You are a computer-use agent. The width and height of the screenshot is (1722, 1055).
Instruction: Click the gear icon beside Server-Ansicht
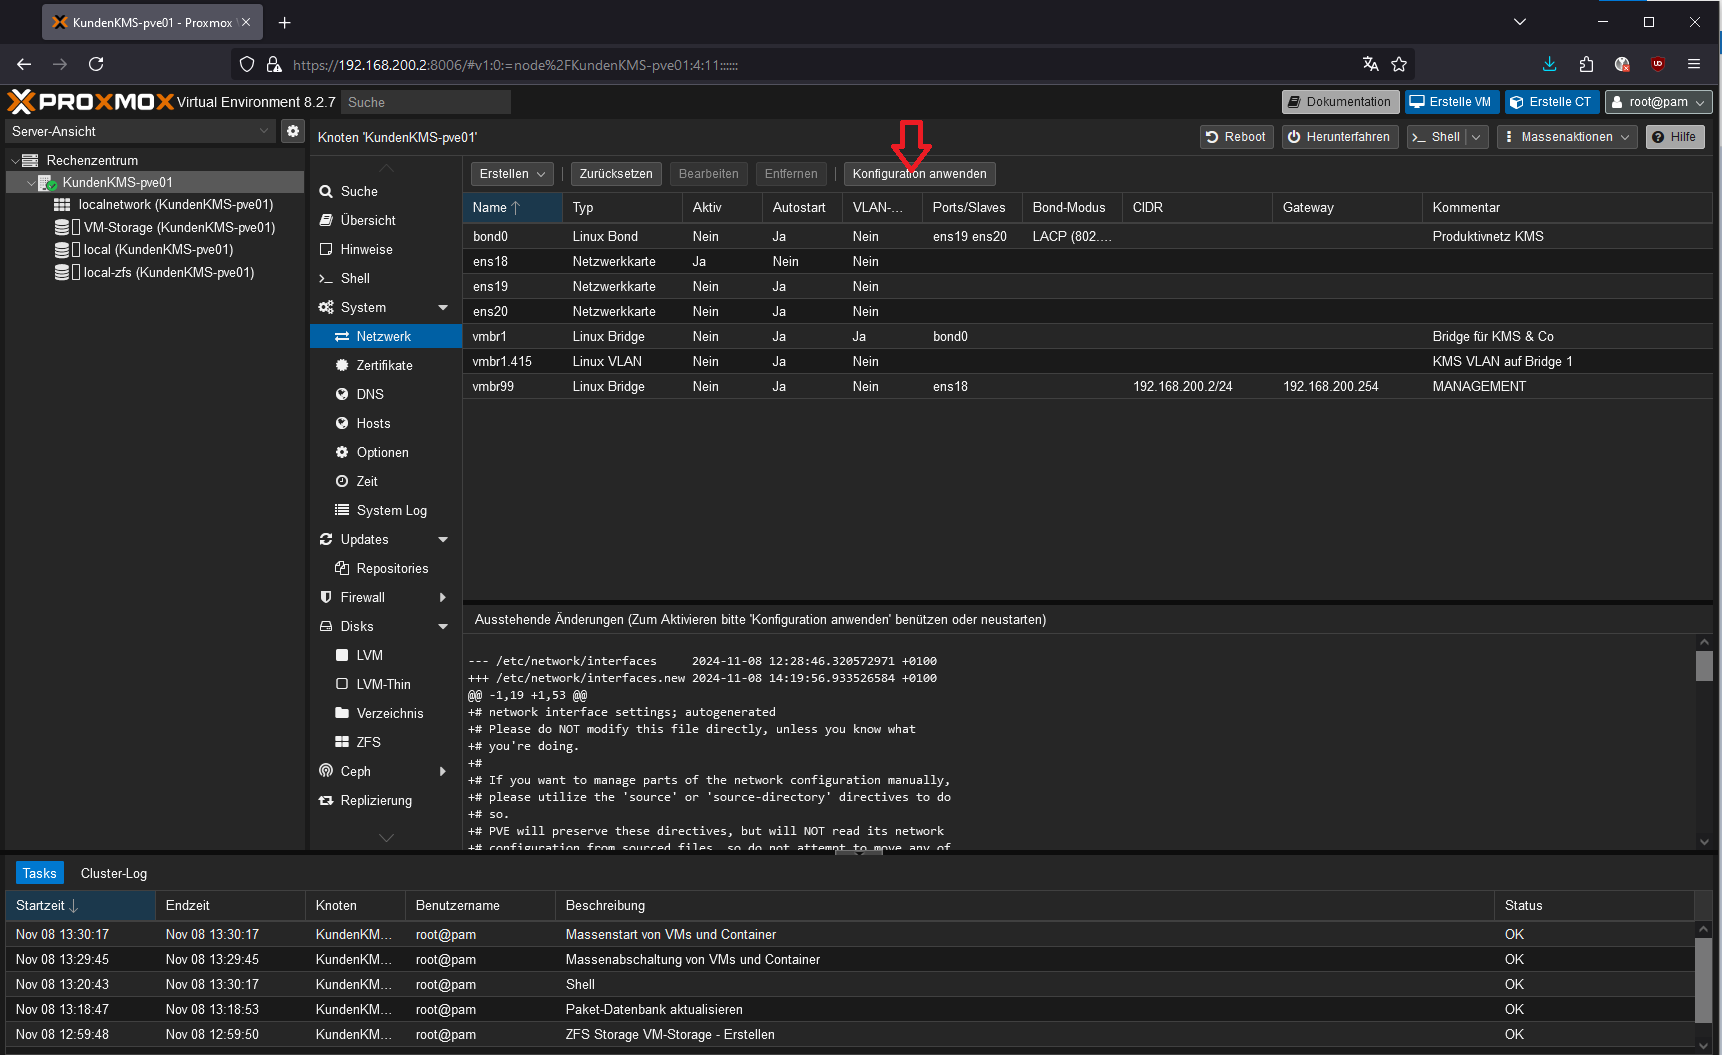(292, 131)
